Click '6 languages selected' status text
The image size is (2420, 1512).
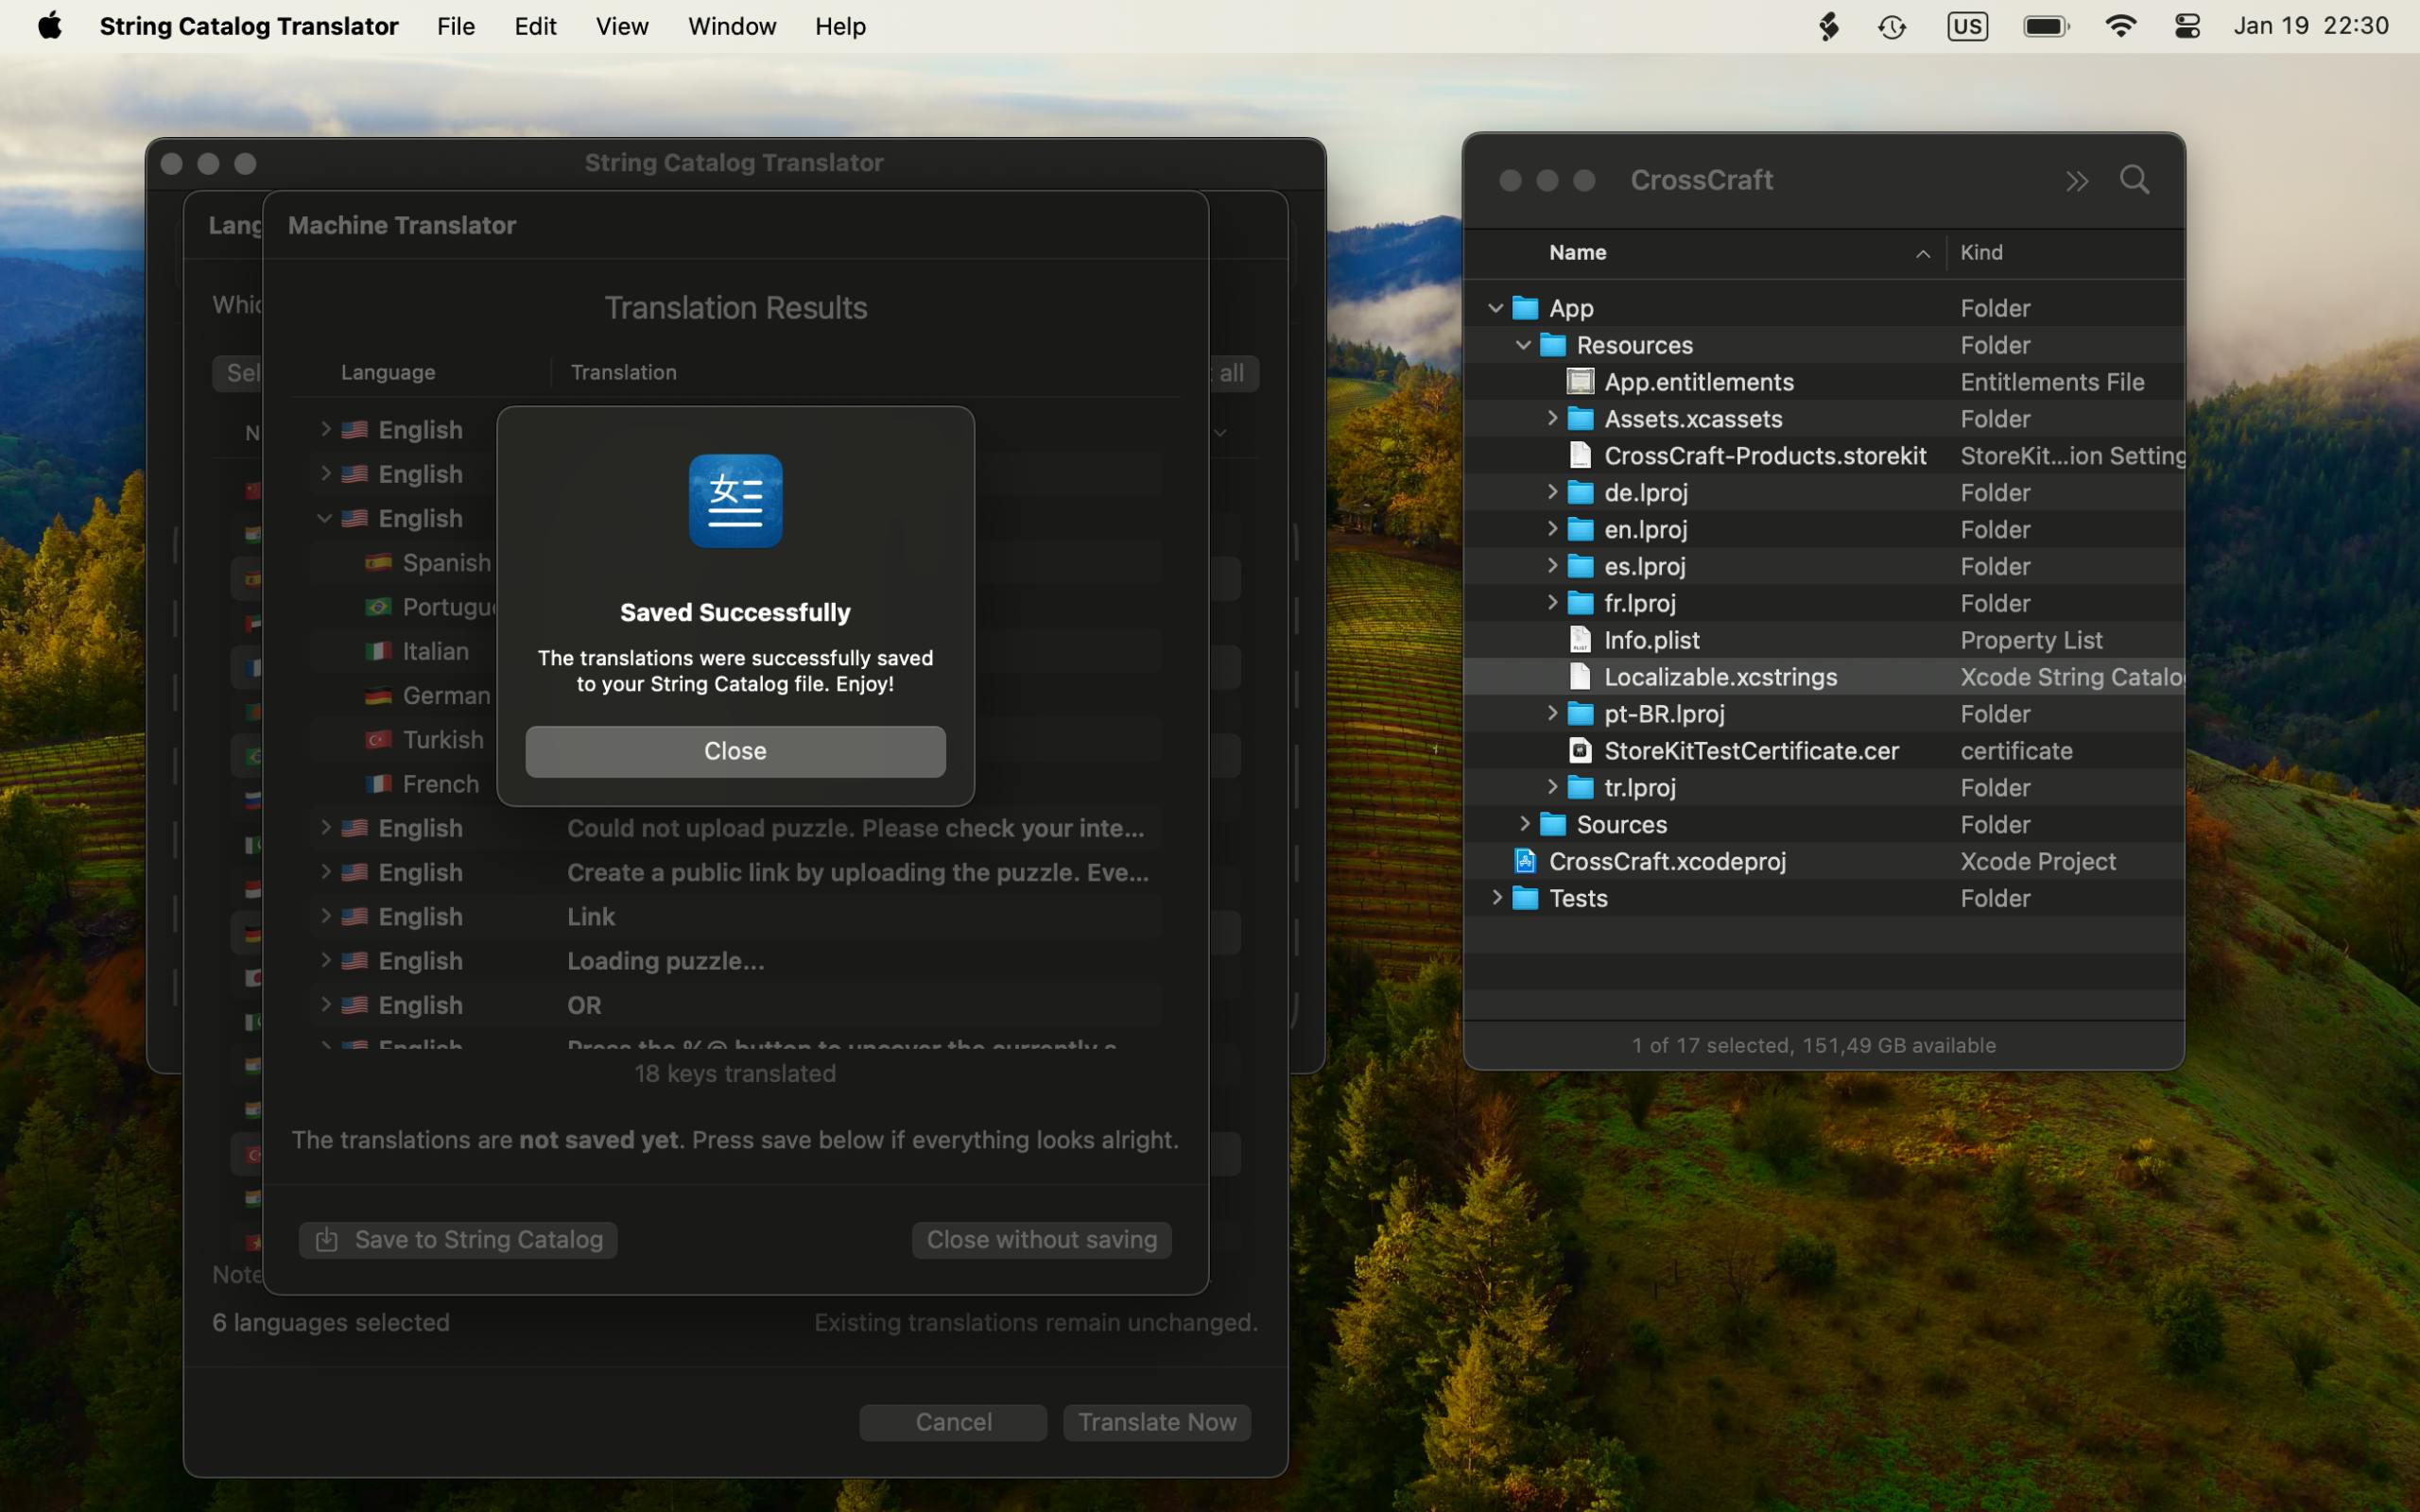point(331,1322)
